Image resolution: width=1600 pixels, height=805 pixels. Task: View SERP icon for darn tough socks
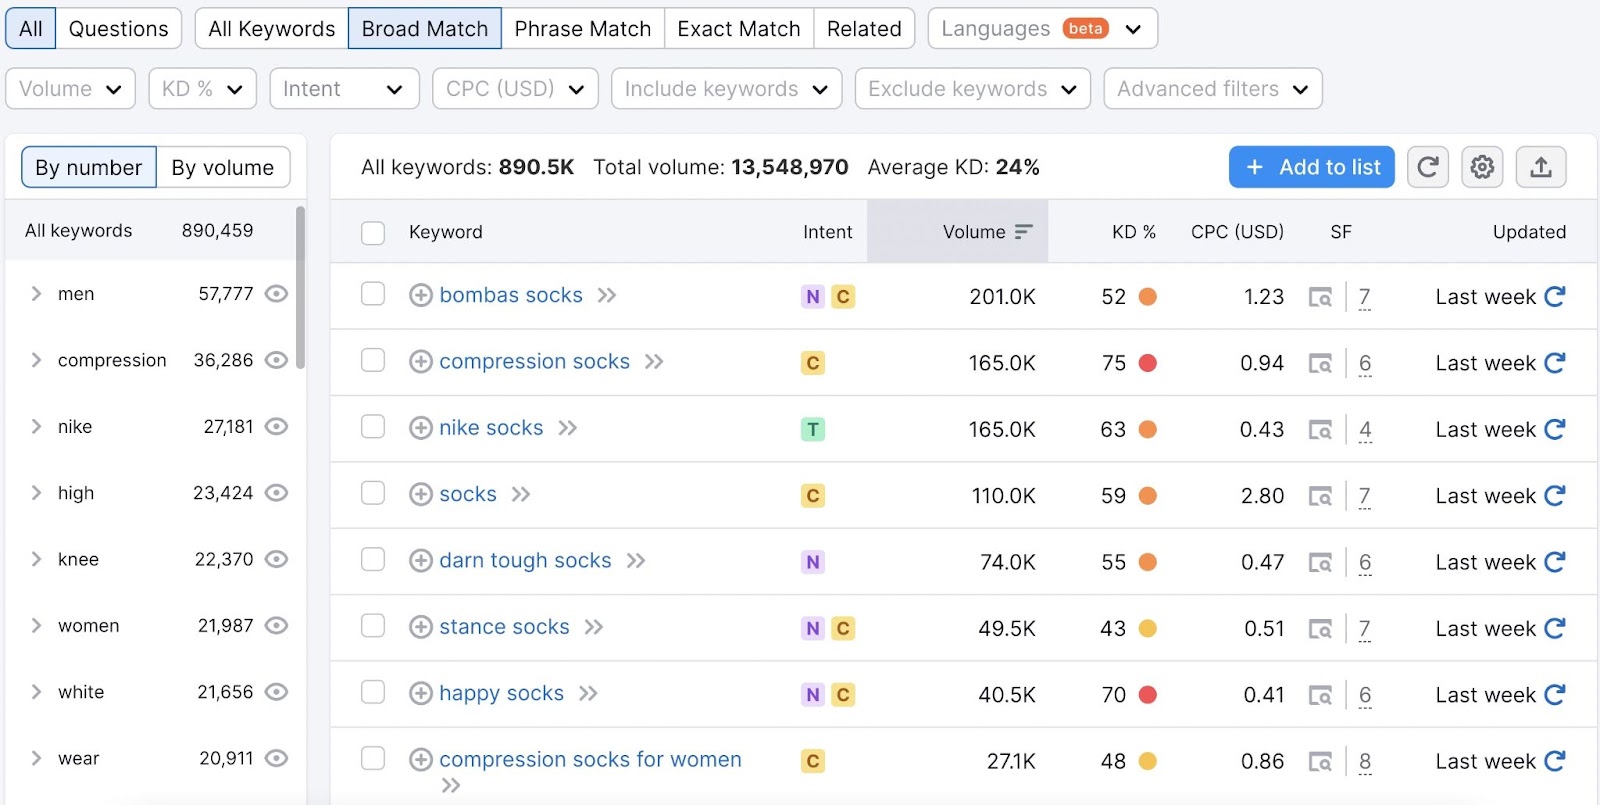[x=1321, y=562]
